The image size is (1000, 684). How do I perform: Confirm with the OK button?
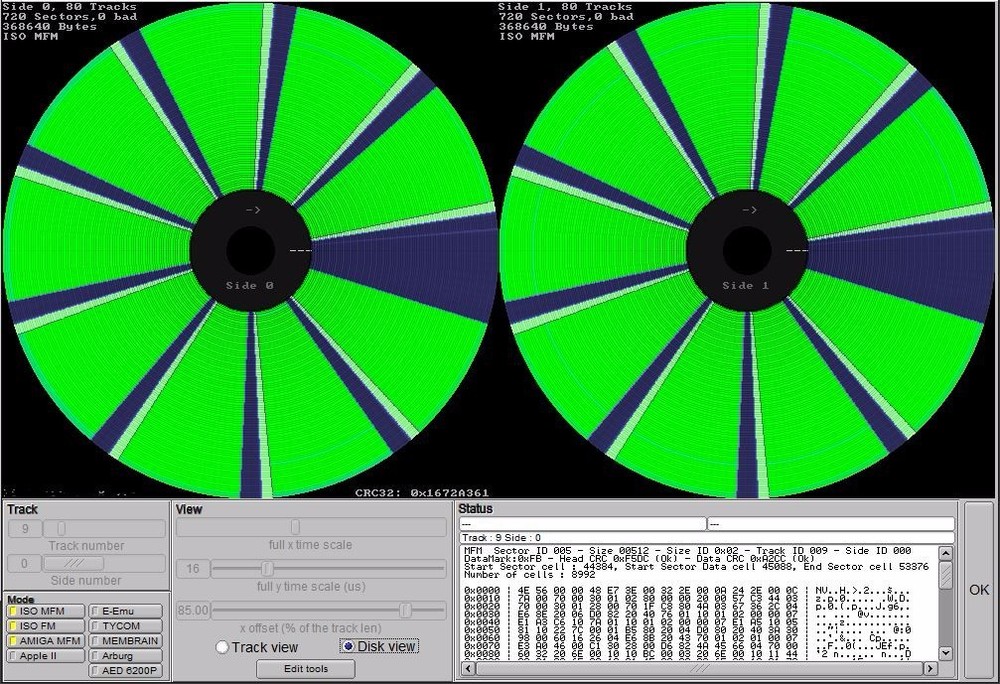point(978,590)
